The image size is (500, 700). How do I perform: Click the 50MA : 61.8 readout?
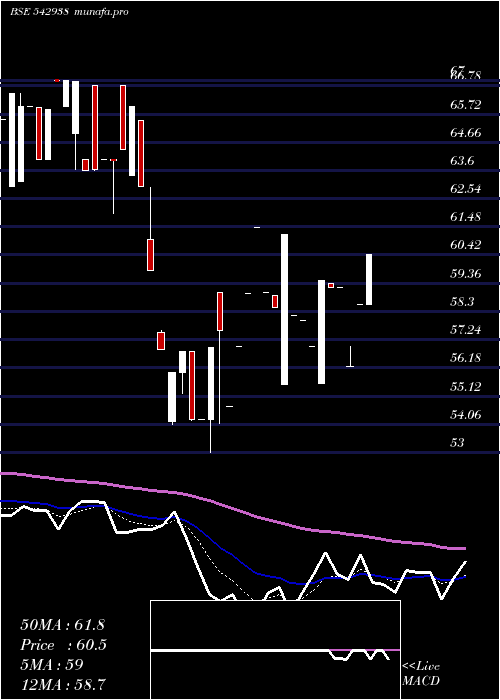pos(62,625)
